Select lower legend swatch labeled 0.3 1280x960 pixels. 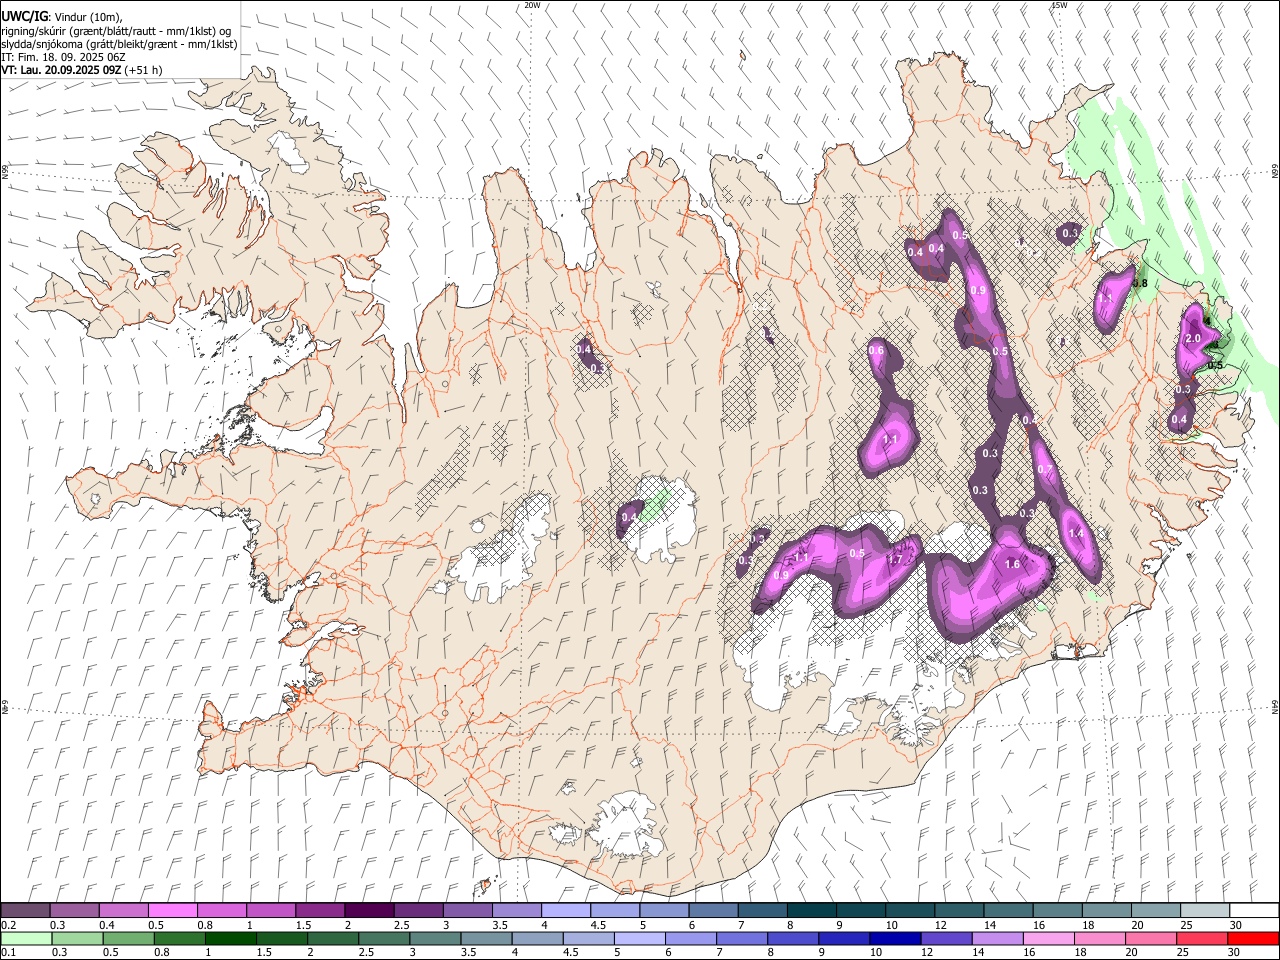pyautogui.click(x=77, y=938)
